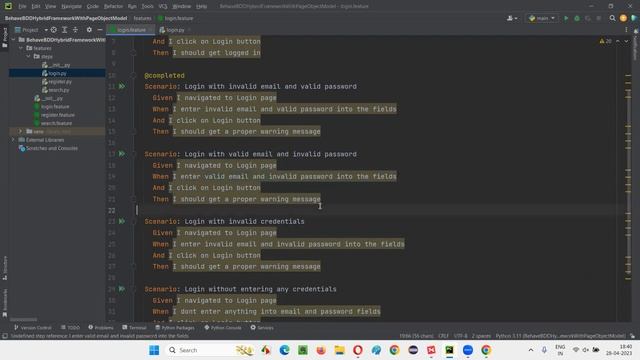Viewport: 640px width, 360px height.
Task: Open the Project view selector dropdown
Action: point(31,30)
